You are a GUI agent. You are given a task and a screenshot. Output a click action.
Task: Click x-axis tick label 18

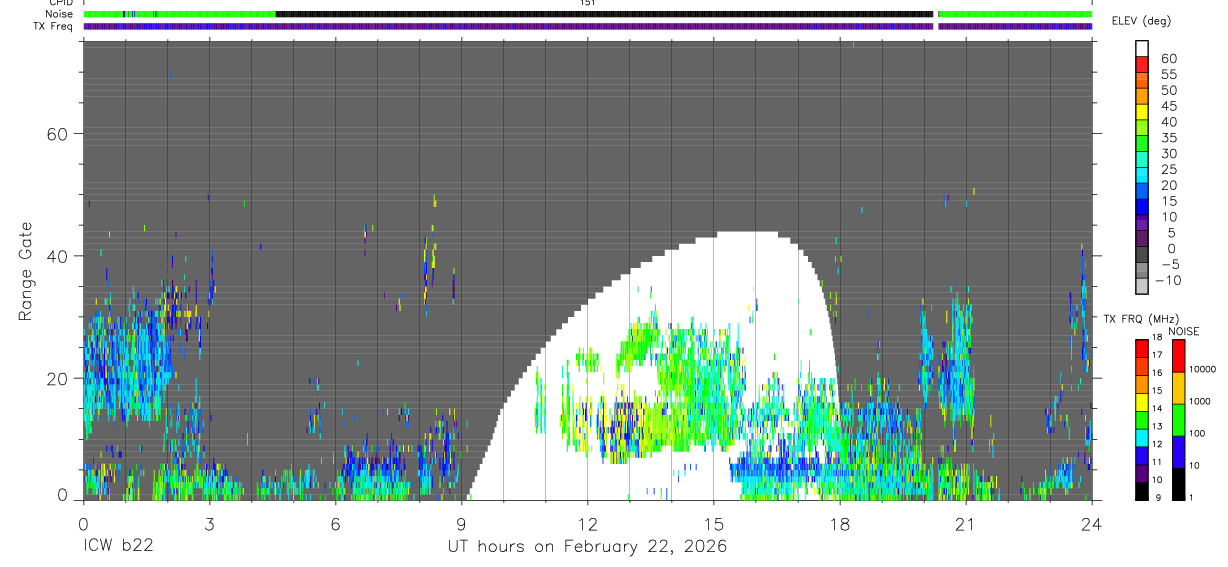coord(839,524)
